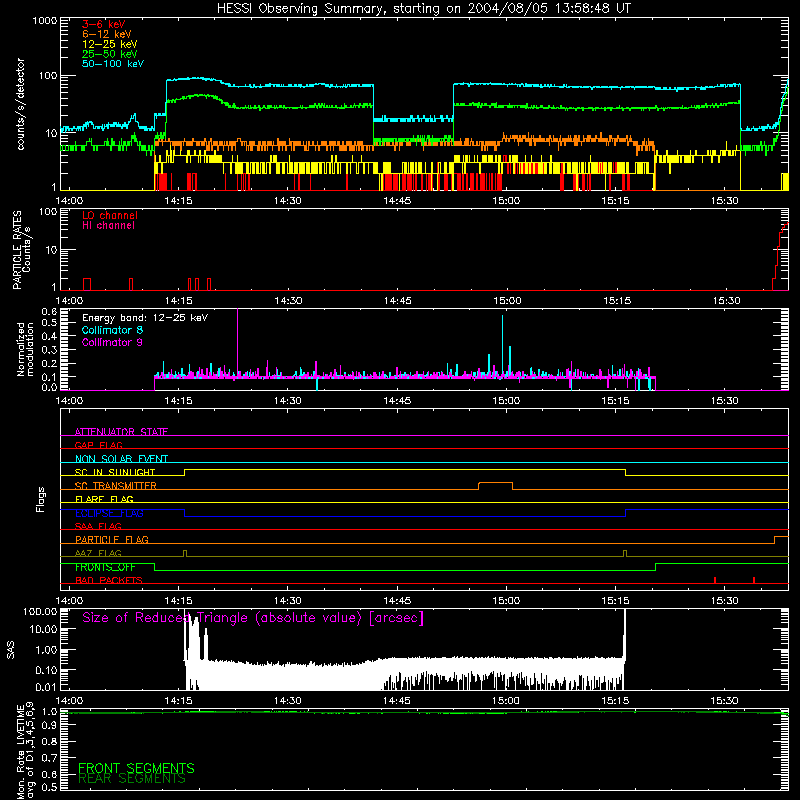
Task: Click the Size of Reduced Triangle label
Action: click(x=253, y=618)
